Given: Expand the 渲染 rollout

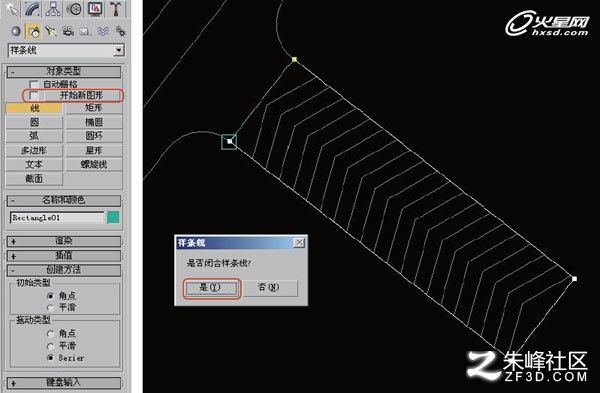Looking at the screenshot, I should (64, 241).
